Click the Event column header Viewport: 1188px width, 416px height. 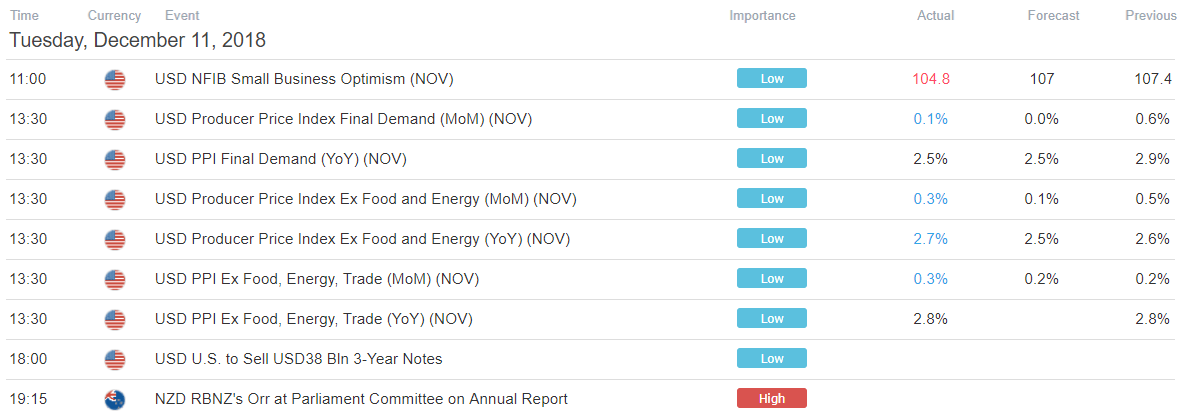coord(182,15)
